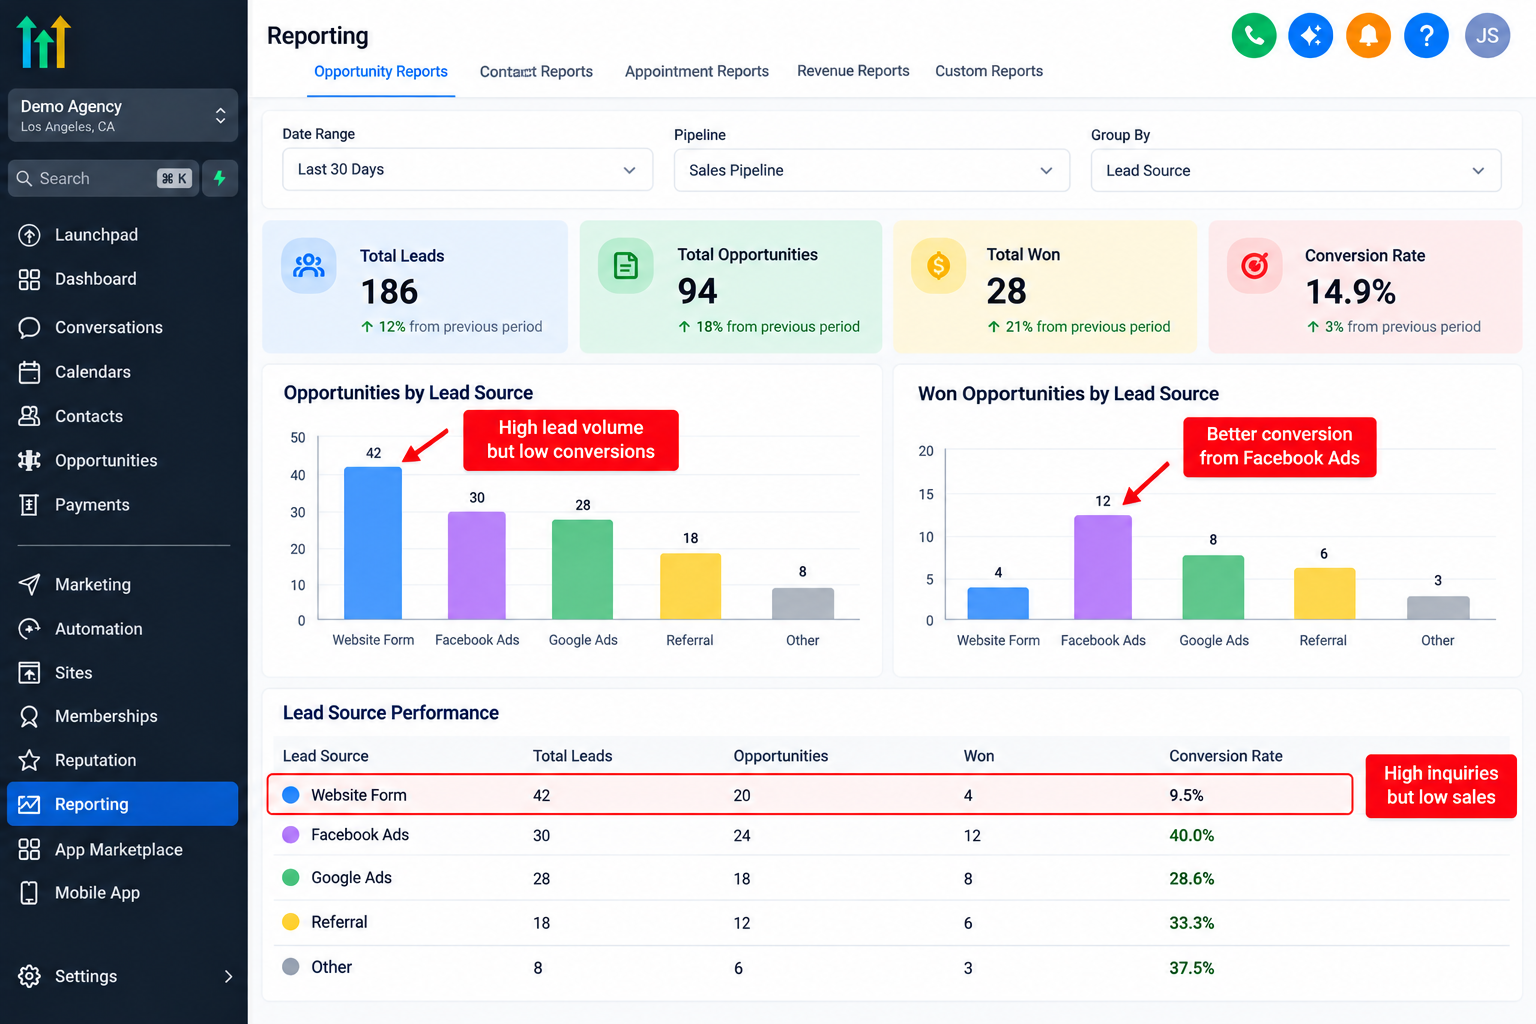Screen dimensions: 1536x1024
Task: Open the Group By Lead Source dropdown
Action: (1295, 170)
